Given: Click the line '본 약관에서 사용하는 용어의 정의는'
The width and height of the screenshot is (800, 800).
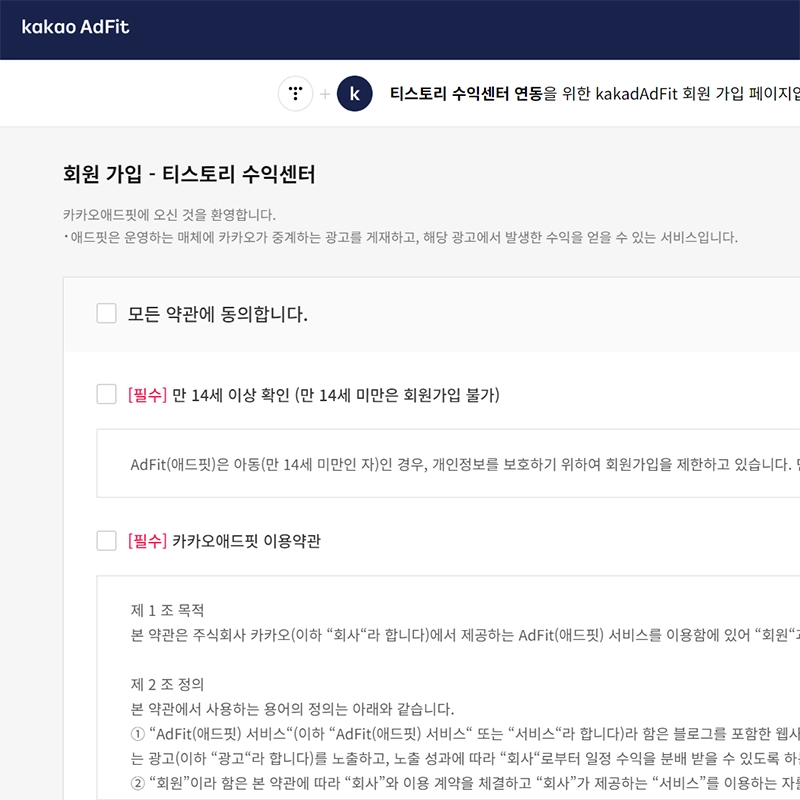Looking at the screenshot, I should tap(292, 709).
